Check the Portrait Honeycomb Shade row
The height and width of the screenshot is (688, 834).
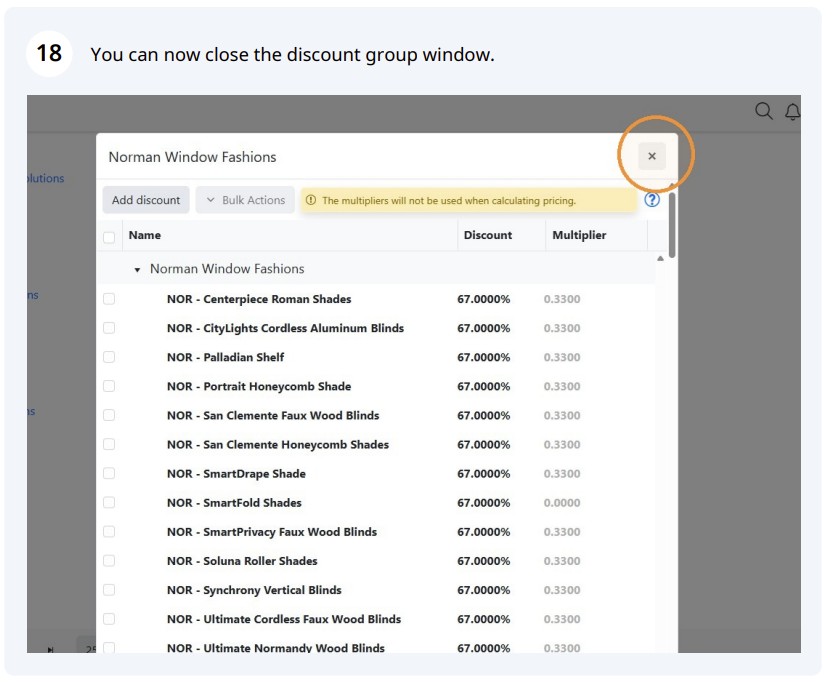109,386
